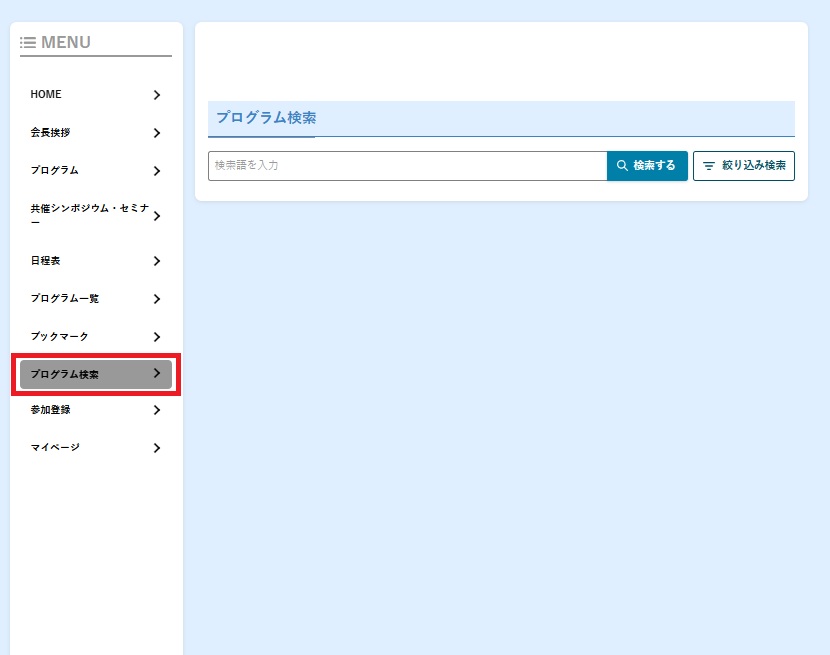Expand the プログラム menu chevron

tap(157, 171)
